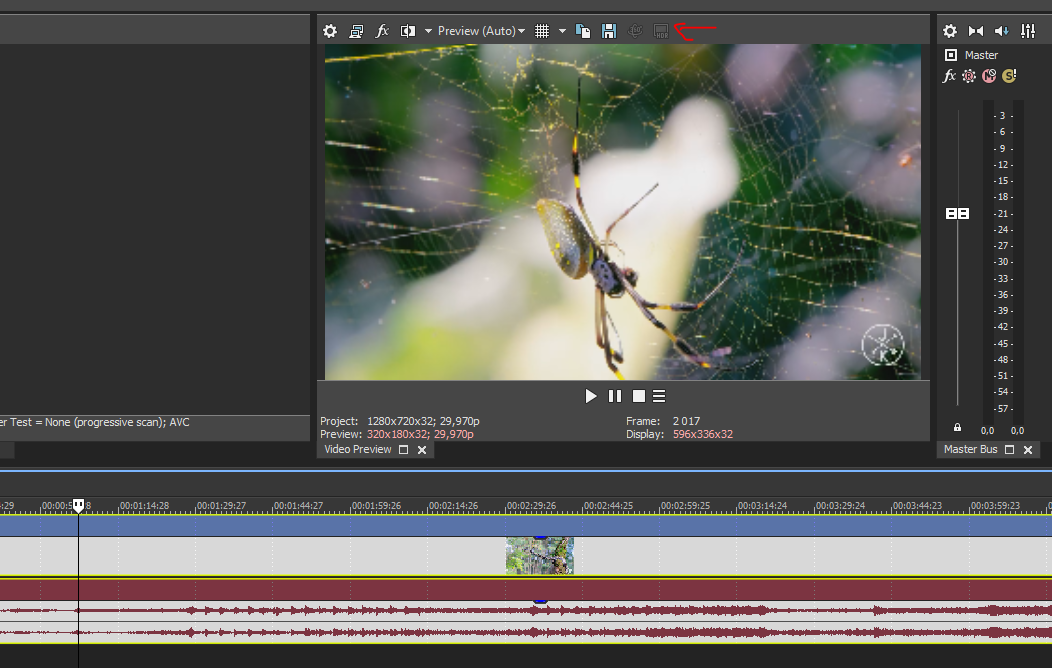Image resolution: width=1052 pixels, height=668 pixels.
Task: Save snapshot to file floppy icon
Action: [x=609, y=31]
